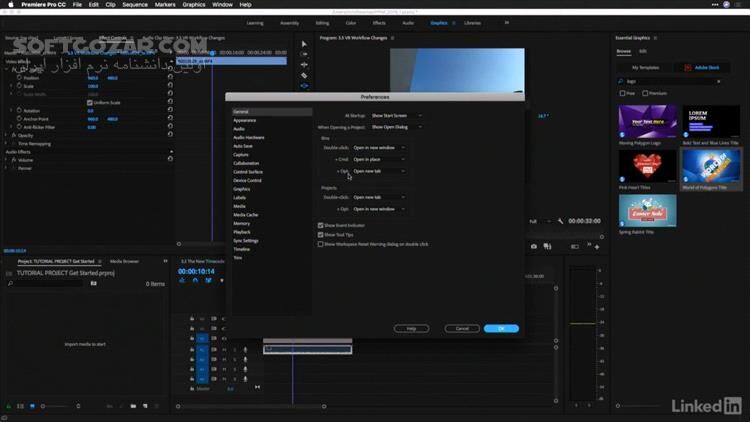The height and width of the screenshot is (422, 750).
Task: Open Bins +Opt Open new tab dropdown
Action: pos(379,171)
